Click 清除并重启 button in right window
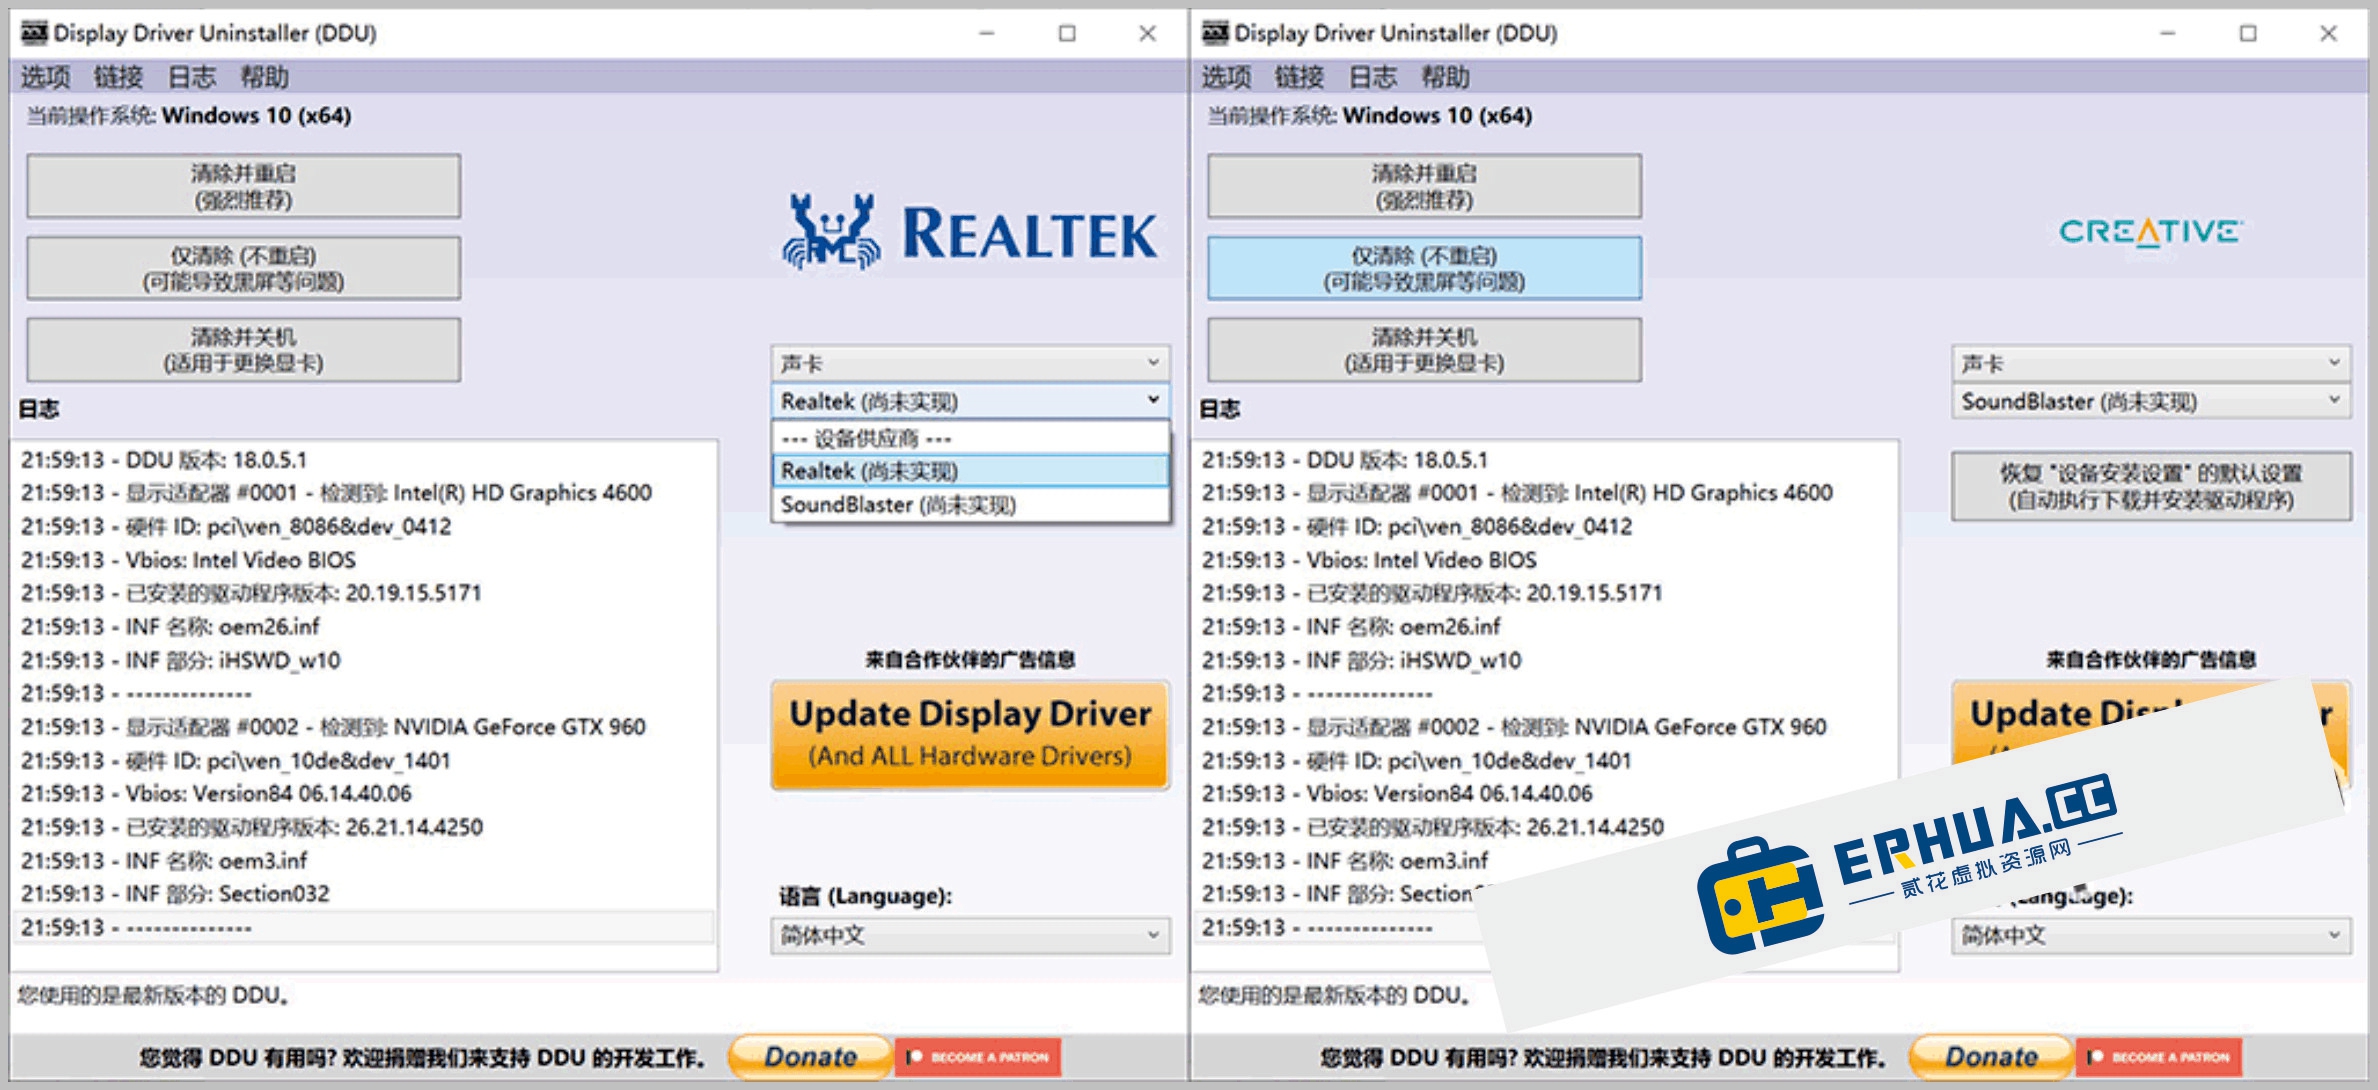This screenshot has width=2378, height=1090. pyautogui.click(x=1424, y=186)
